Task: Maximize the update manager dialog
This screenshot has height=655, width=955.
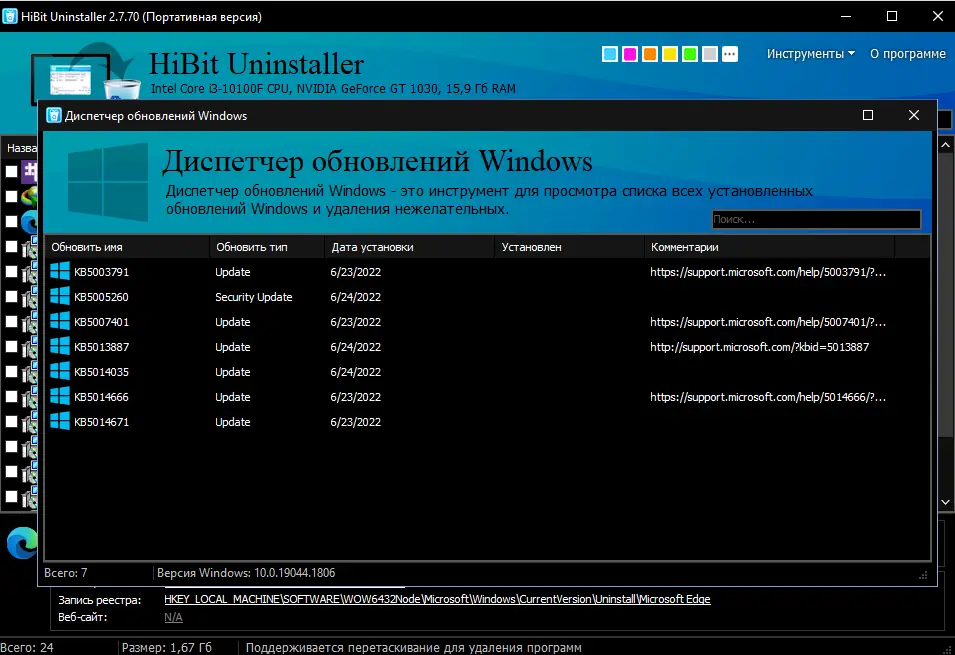Action: (868, 115)
